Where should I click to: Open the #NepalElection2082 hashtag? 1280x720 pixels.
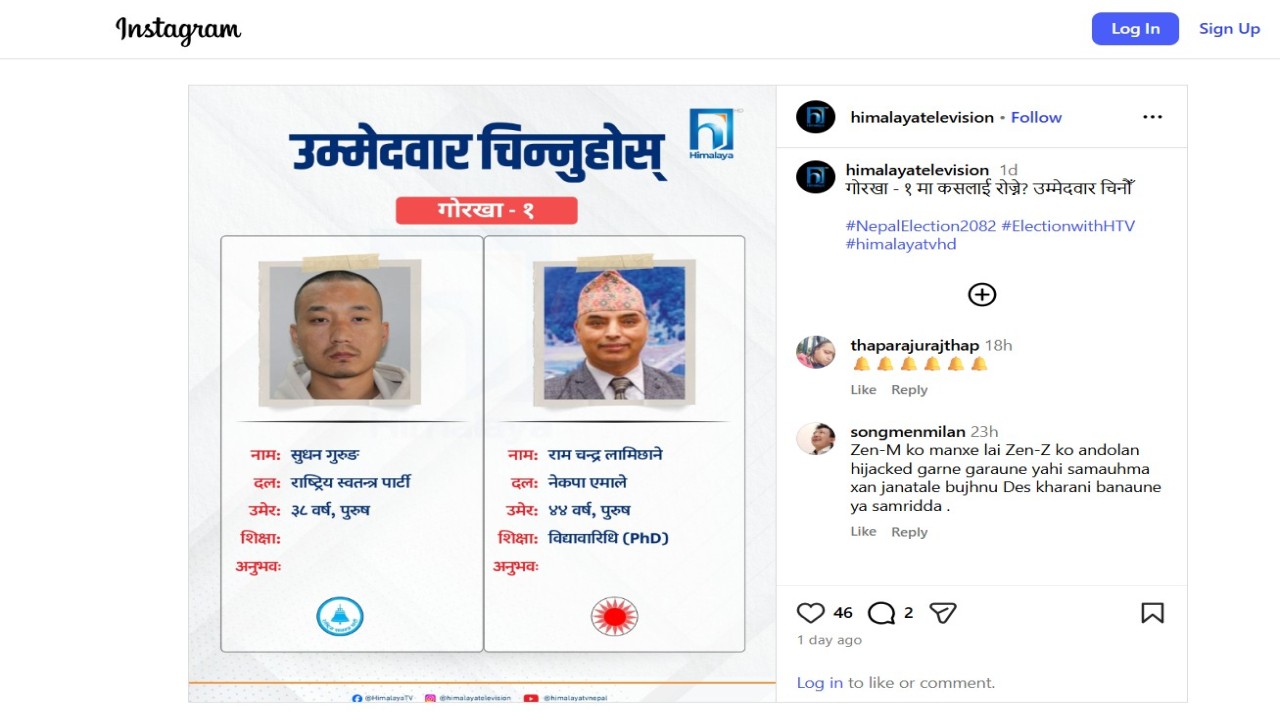920,226
